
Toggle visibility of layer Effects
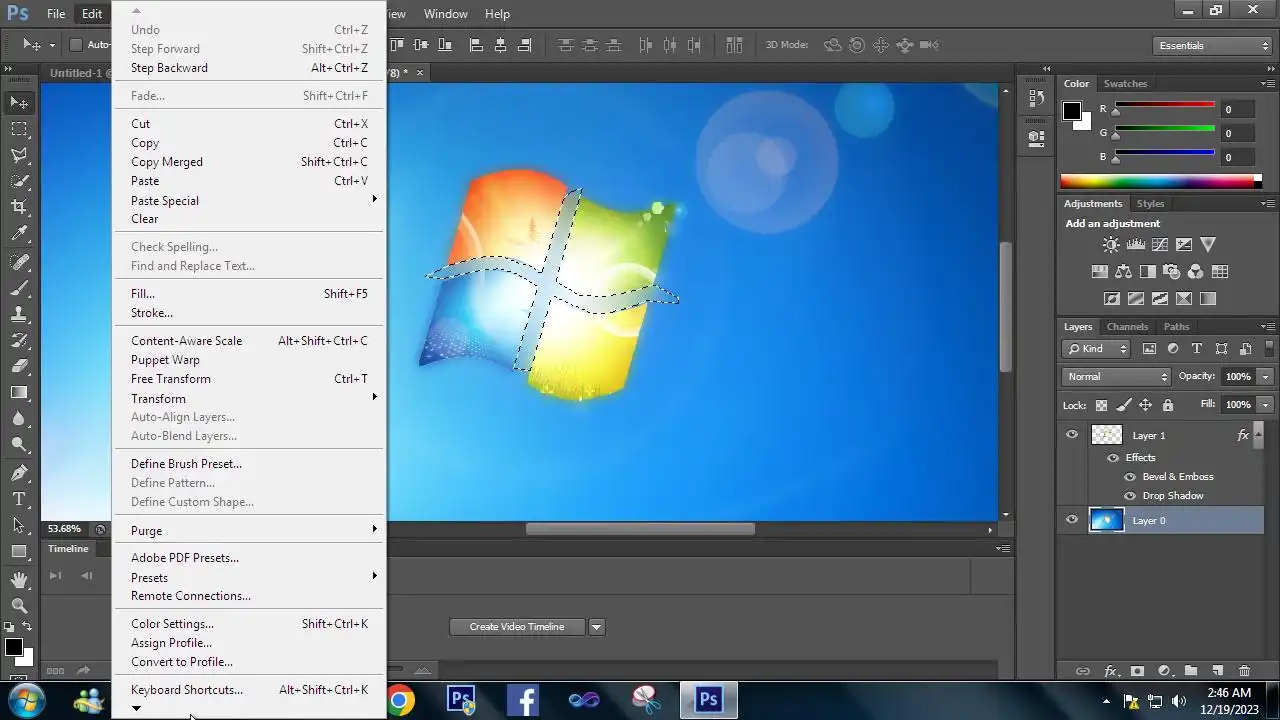(x=1113, y=458)
